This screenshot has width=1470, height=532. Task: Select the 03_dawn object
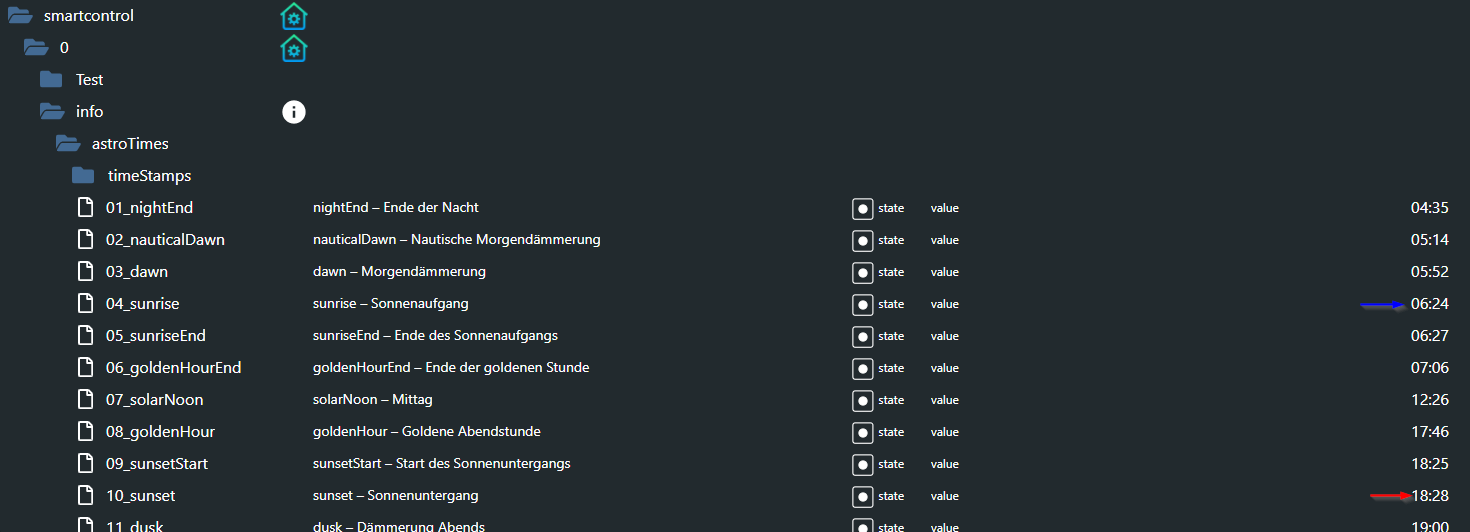point(137,272)
